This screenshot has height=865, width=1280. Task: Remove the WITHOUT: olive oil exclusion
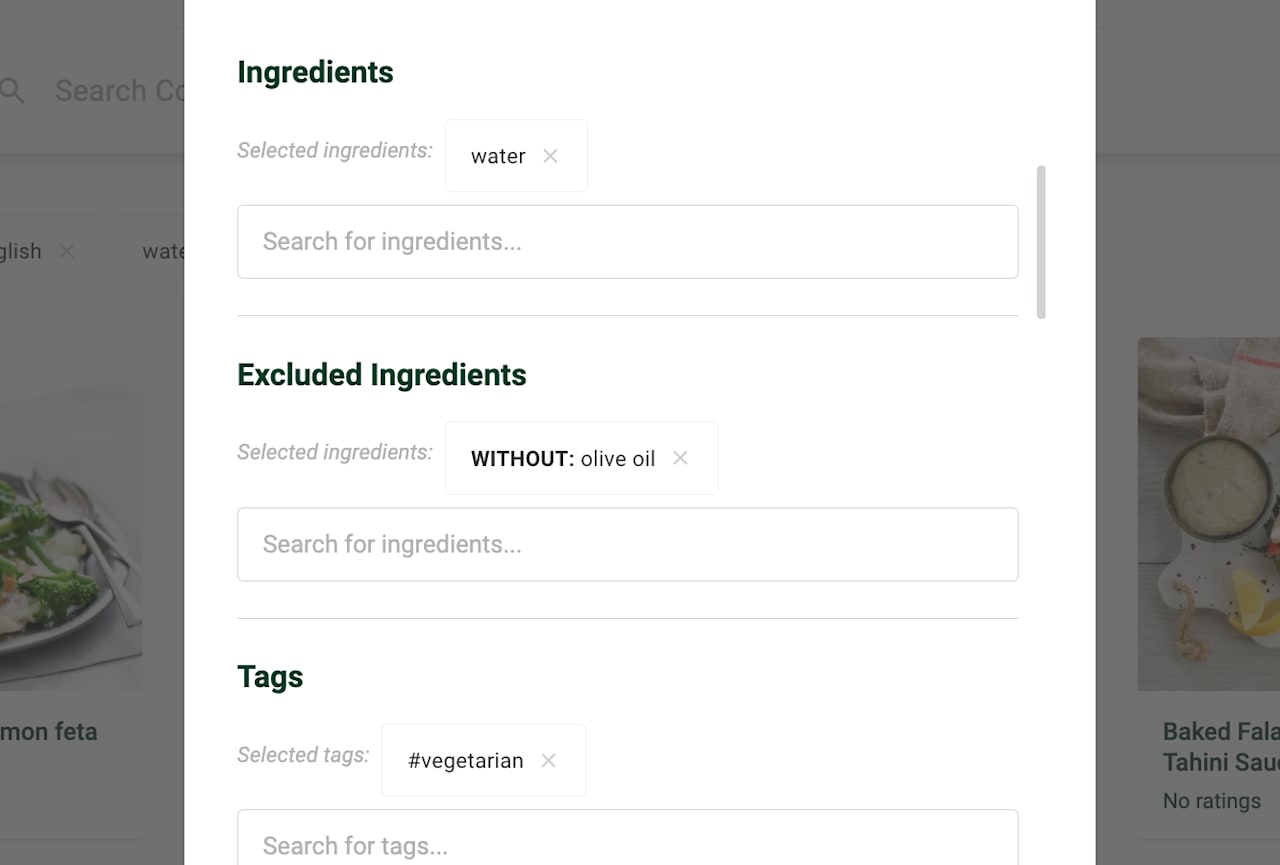[680, 458]
